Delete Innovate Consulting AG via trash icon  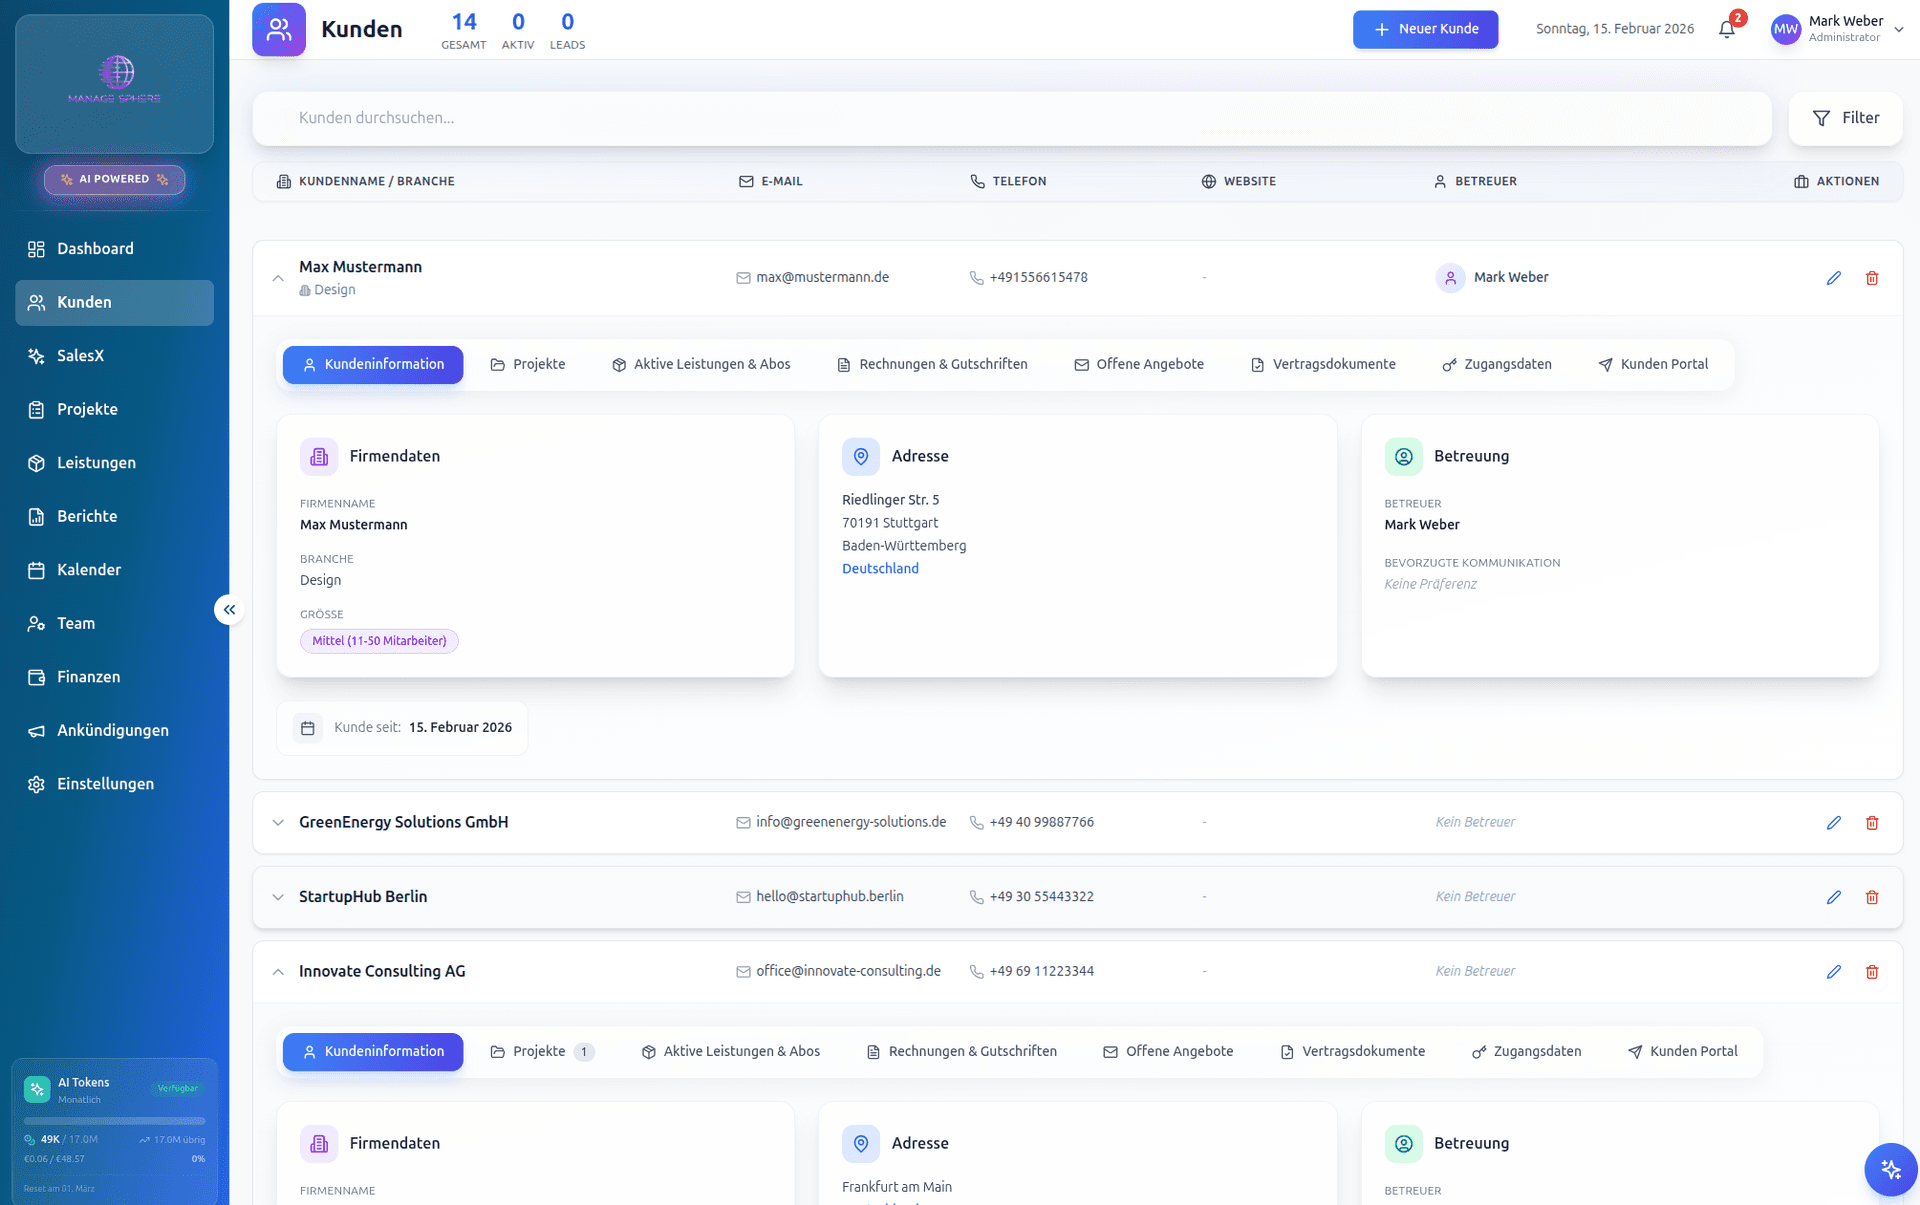(1871, 972)
